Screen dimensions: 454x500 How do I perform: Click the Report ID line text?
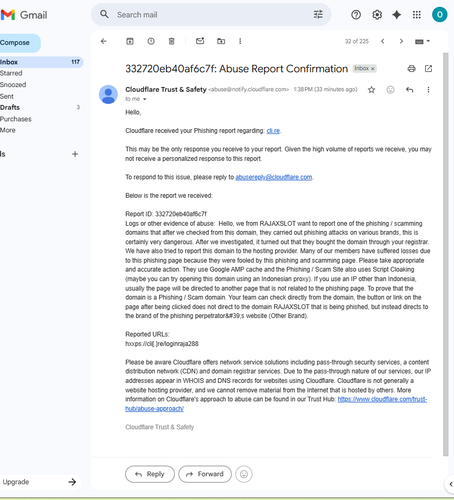pyautogui.click(x=166, y=214)
